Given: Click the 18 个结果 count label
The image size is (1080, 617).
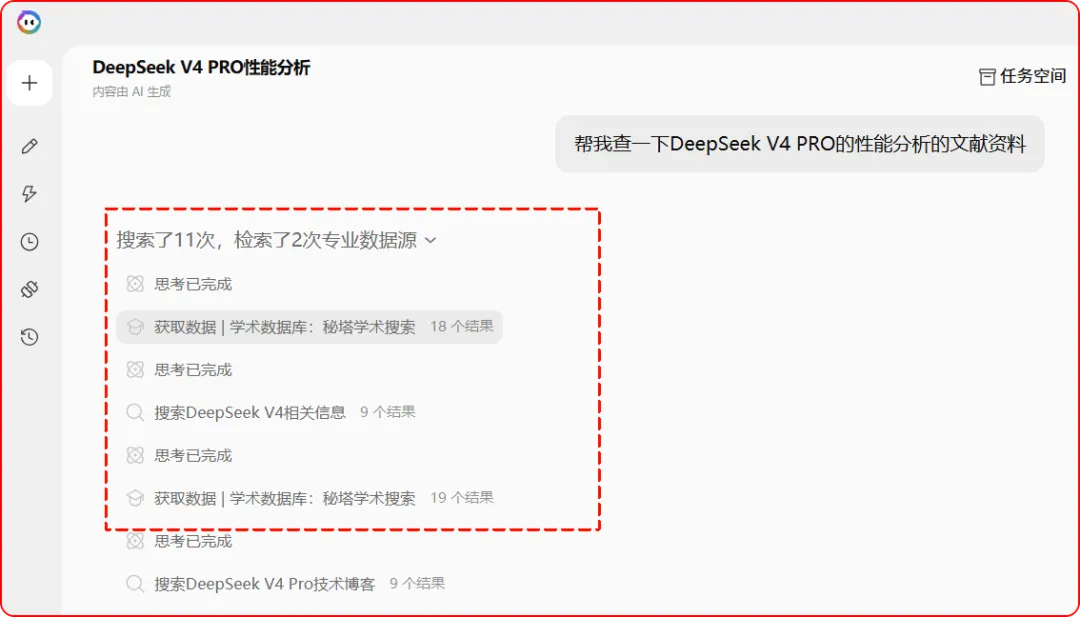Looking at the screenshot, I should [x=461, y=326].
